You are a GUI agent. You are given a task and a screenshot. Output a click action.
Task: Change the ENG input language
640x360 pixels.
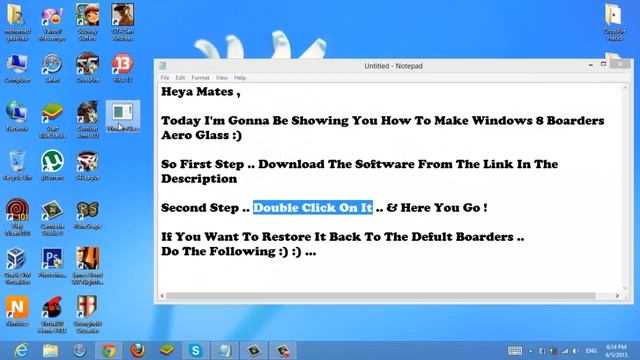coord(591,351)
